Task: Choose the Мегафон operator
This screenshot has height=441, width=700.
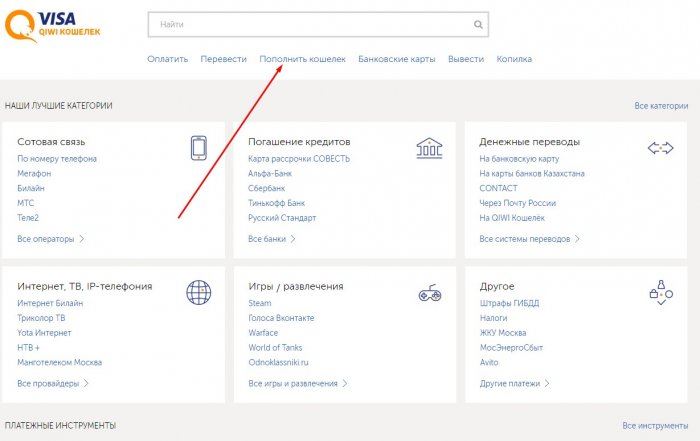Action: coord(34,174)
